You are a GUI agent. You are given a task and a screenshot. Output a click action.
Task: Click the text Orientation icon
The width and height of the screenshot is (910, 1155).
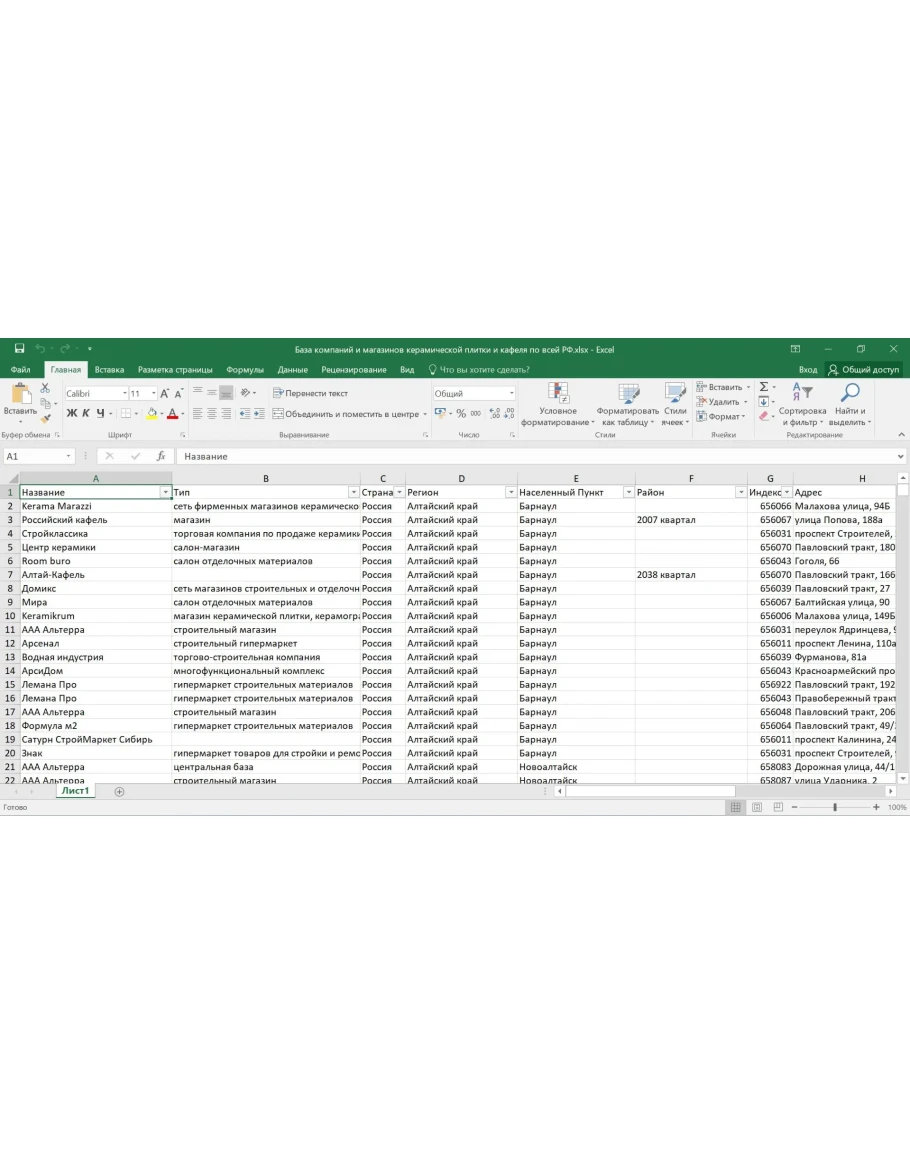(x=245, y=393)
